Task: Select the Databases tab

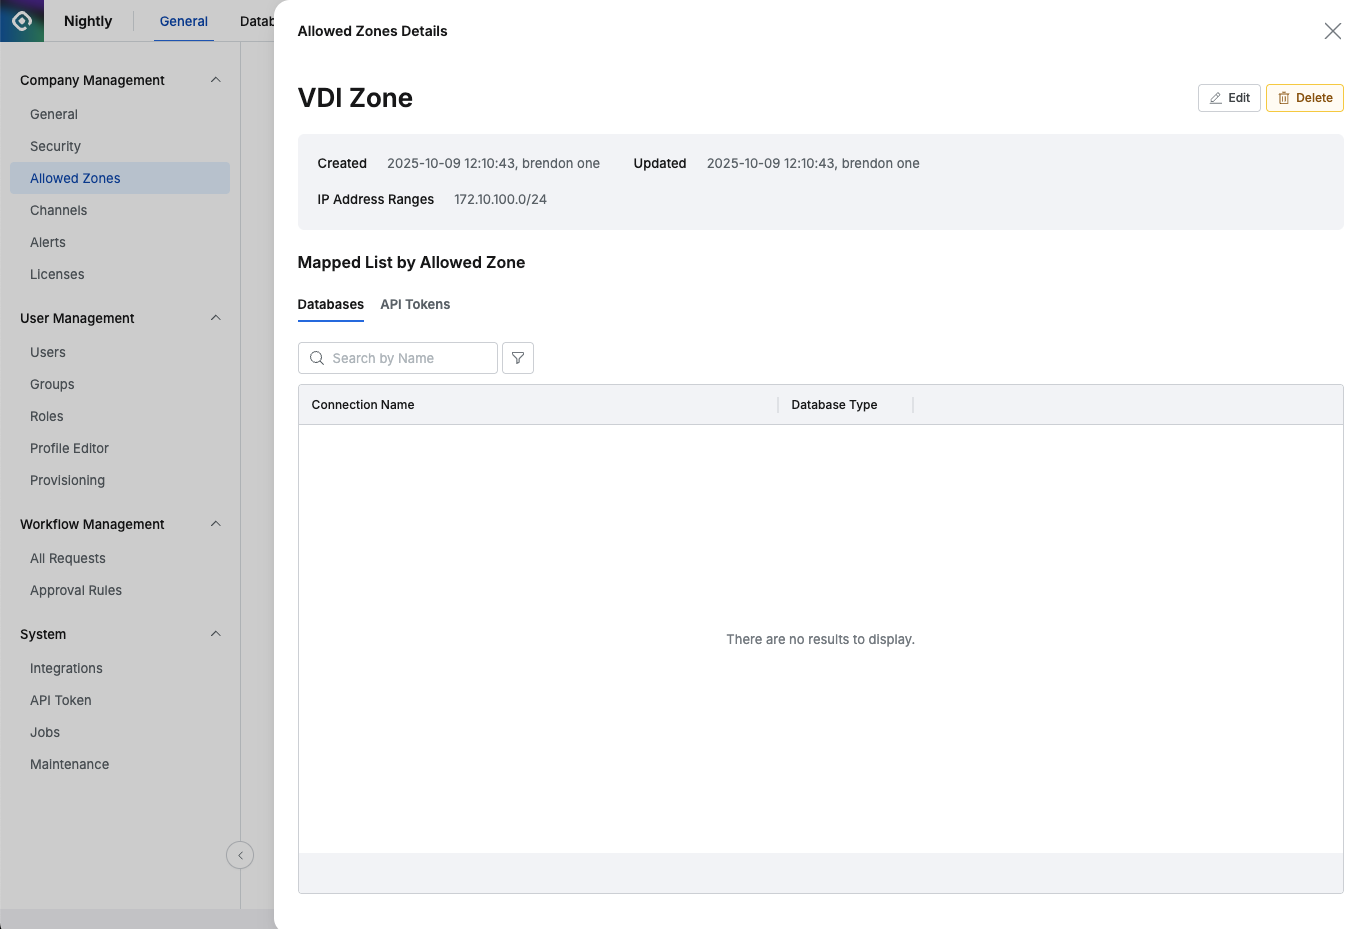Action: [330, 304]
